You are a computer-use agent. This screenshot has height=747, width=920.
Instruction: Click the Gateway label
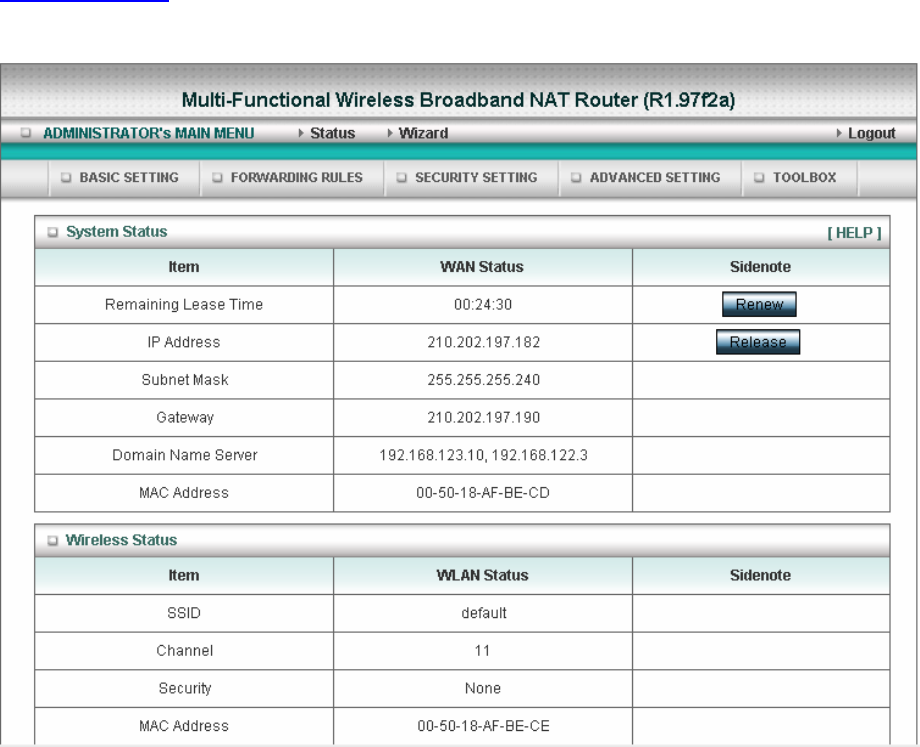click(185, 417)
